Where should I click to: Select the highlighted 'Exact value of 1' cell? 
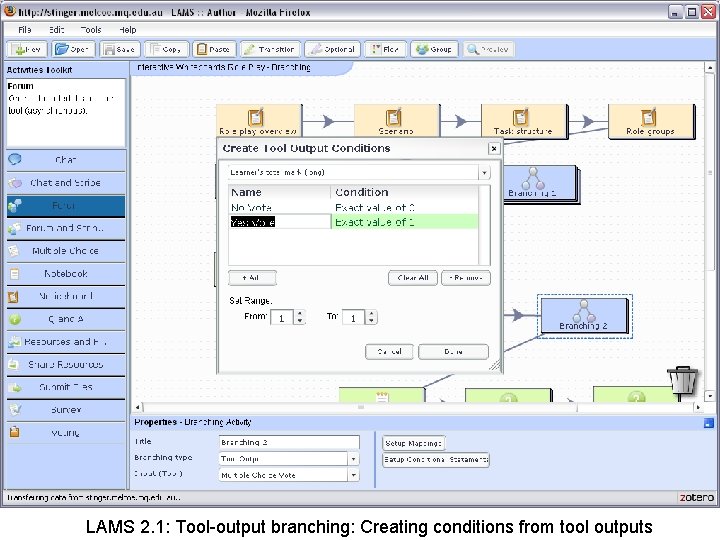(x=405, y=222)
